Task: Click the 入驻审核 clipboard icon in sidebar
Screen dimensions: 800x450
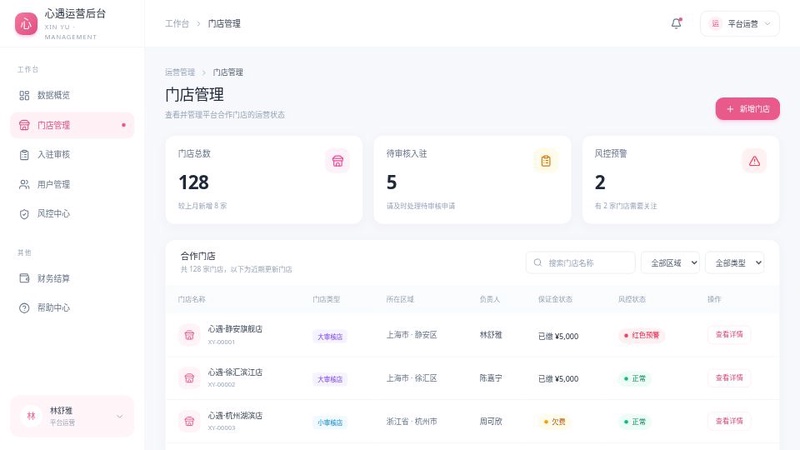Action: click(x=24, y=155)
